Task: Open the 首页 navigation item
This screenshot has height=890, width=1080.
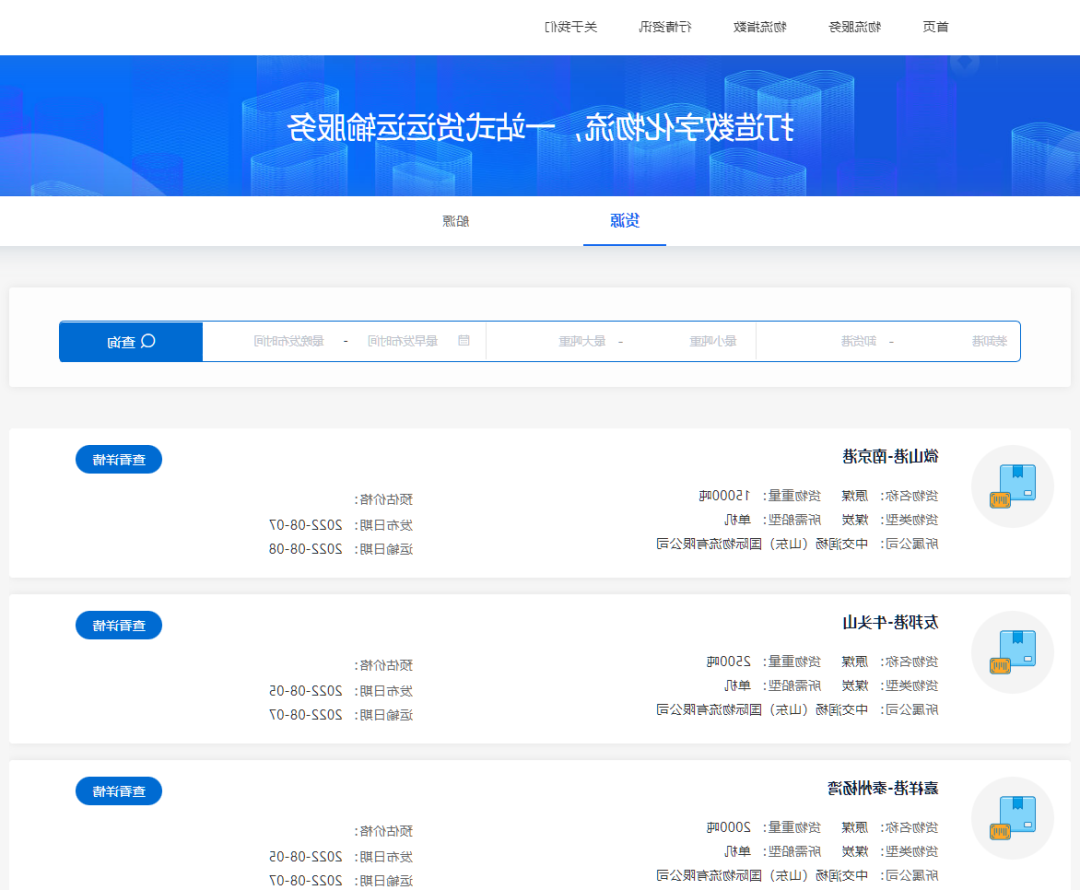Action: click(x=935, y=27)
